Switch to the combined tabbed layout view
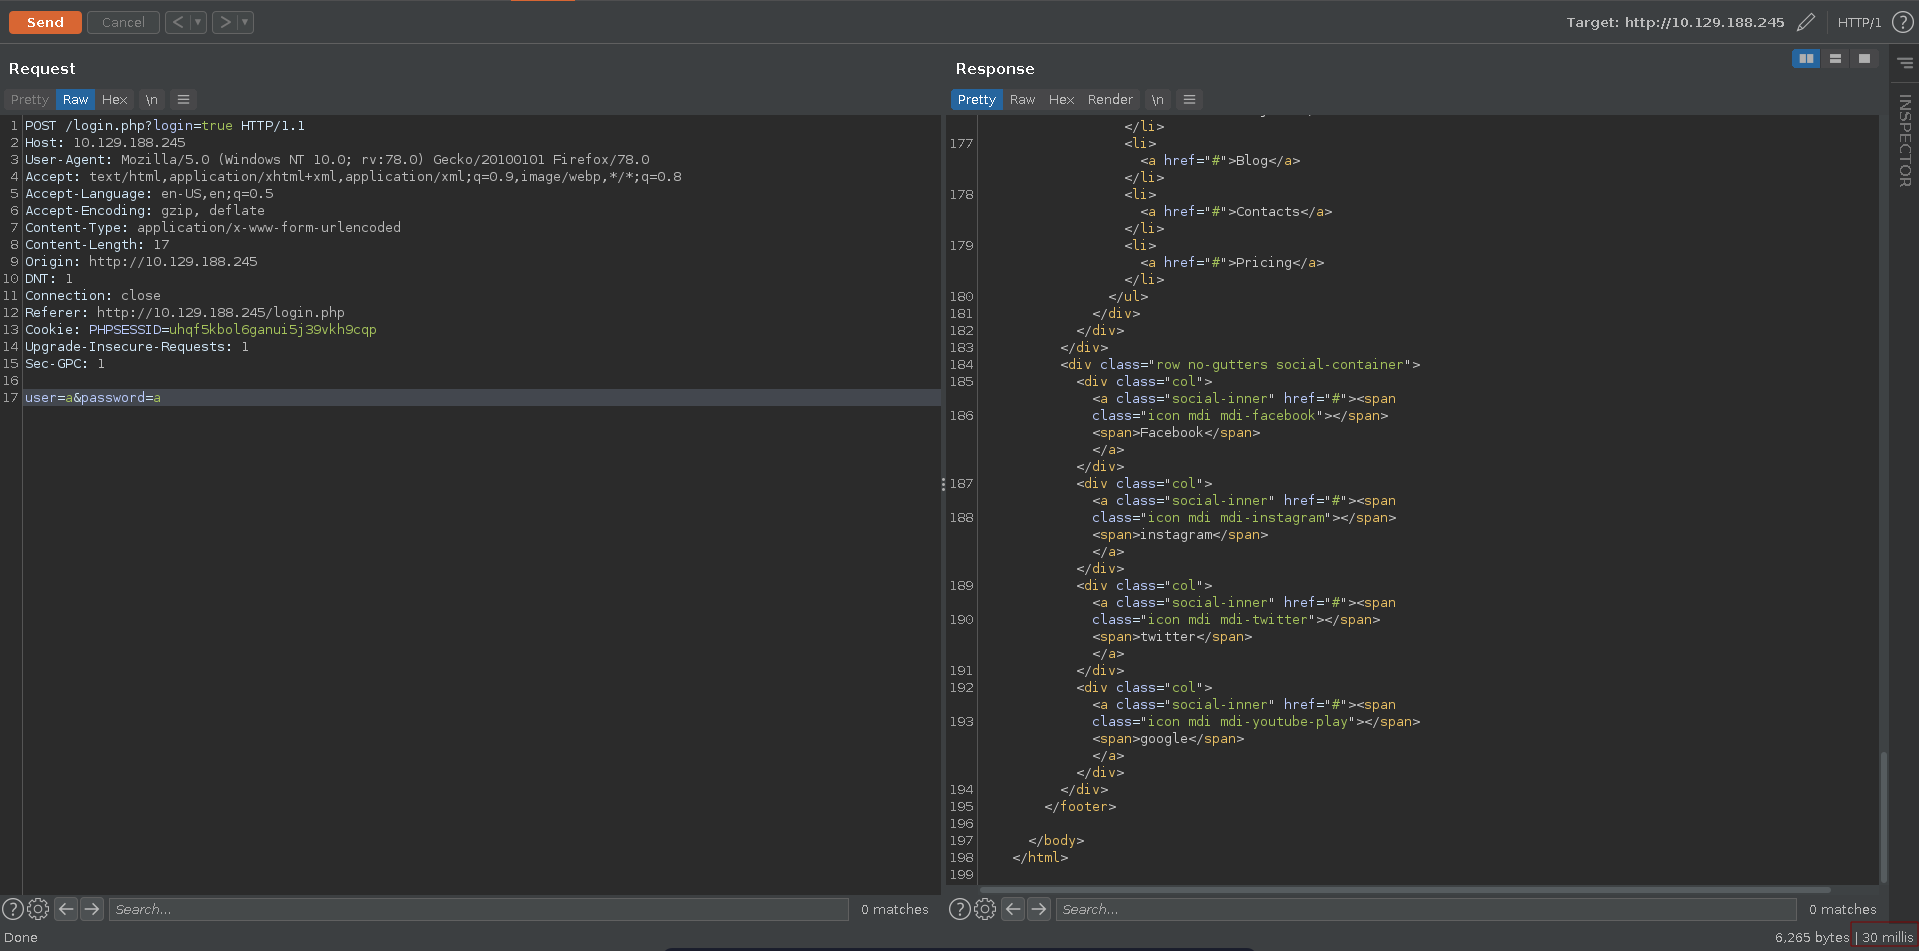Viewport: 1919px width, 951px height. [1864, 59]
